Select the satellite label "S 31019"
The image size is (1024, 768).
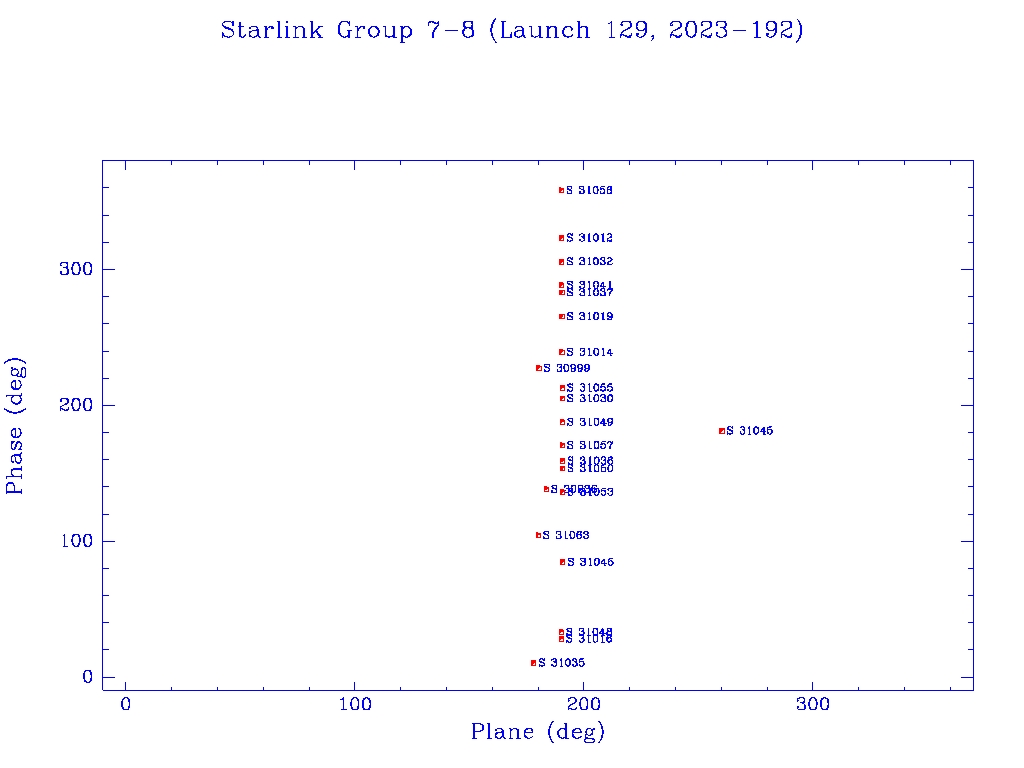tap(590, 317)
